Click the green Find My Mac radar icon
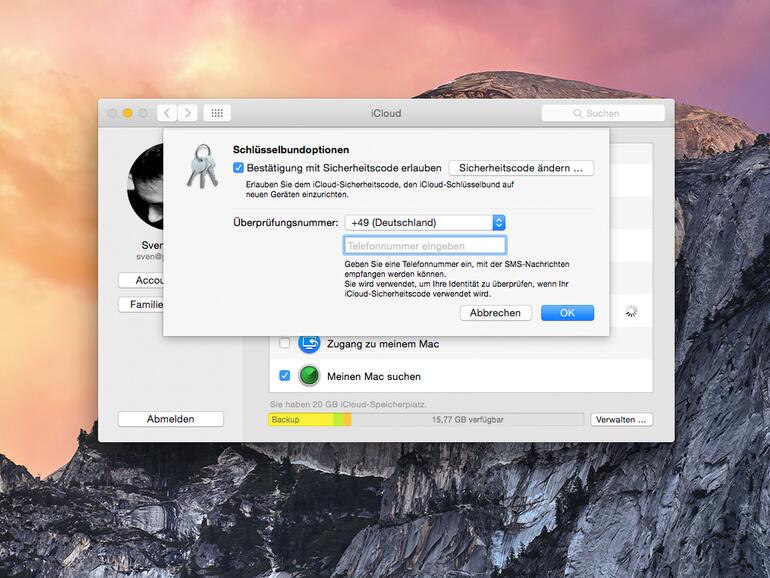 coord(309,376)
